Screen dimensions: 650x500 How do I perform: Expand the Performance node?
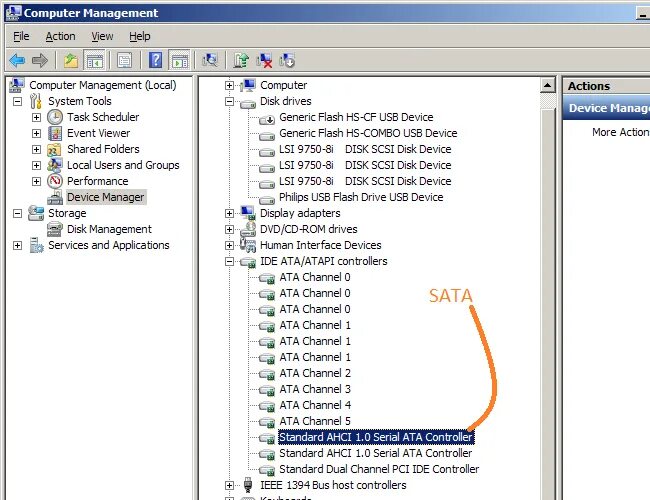pyautogui.click(x=36, y=181)
